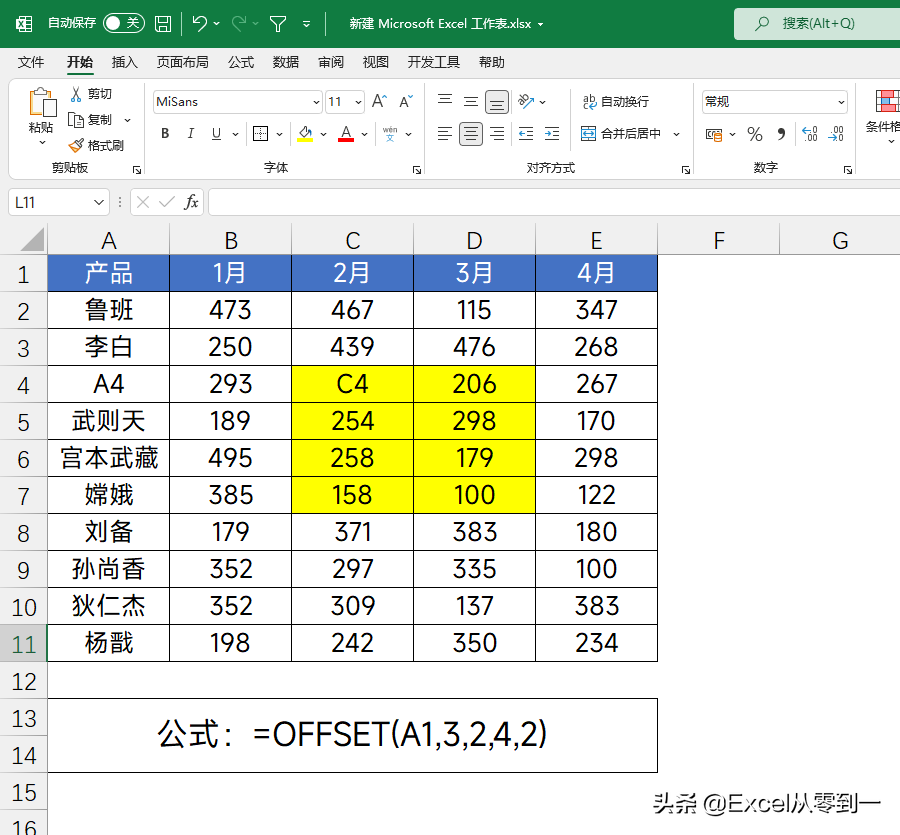Click the Undo arrow icon

(199, 24)
